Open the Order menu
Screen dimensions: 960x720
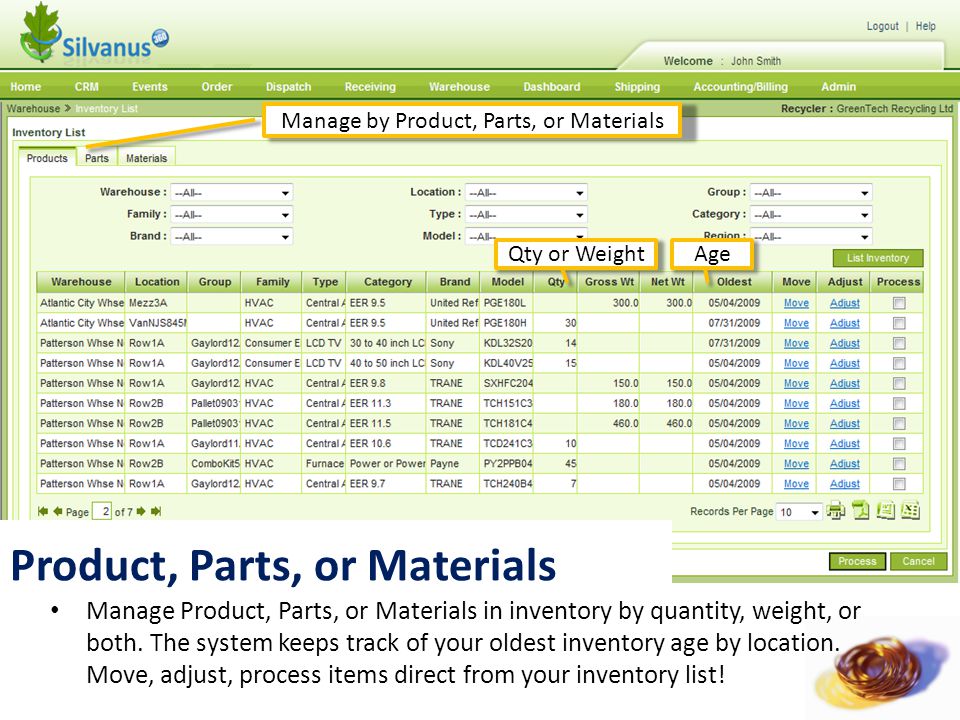(x=217, y=87)
